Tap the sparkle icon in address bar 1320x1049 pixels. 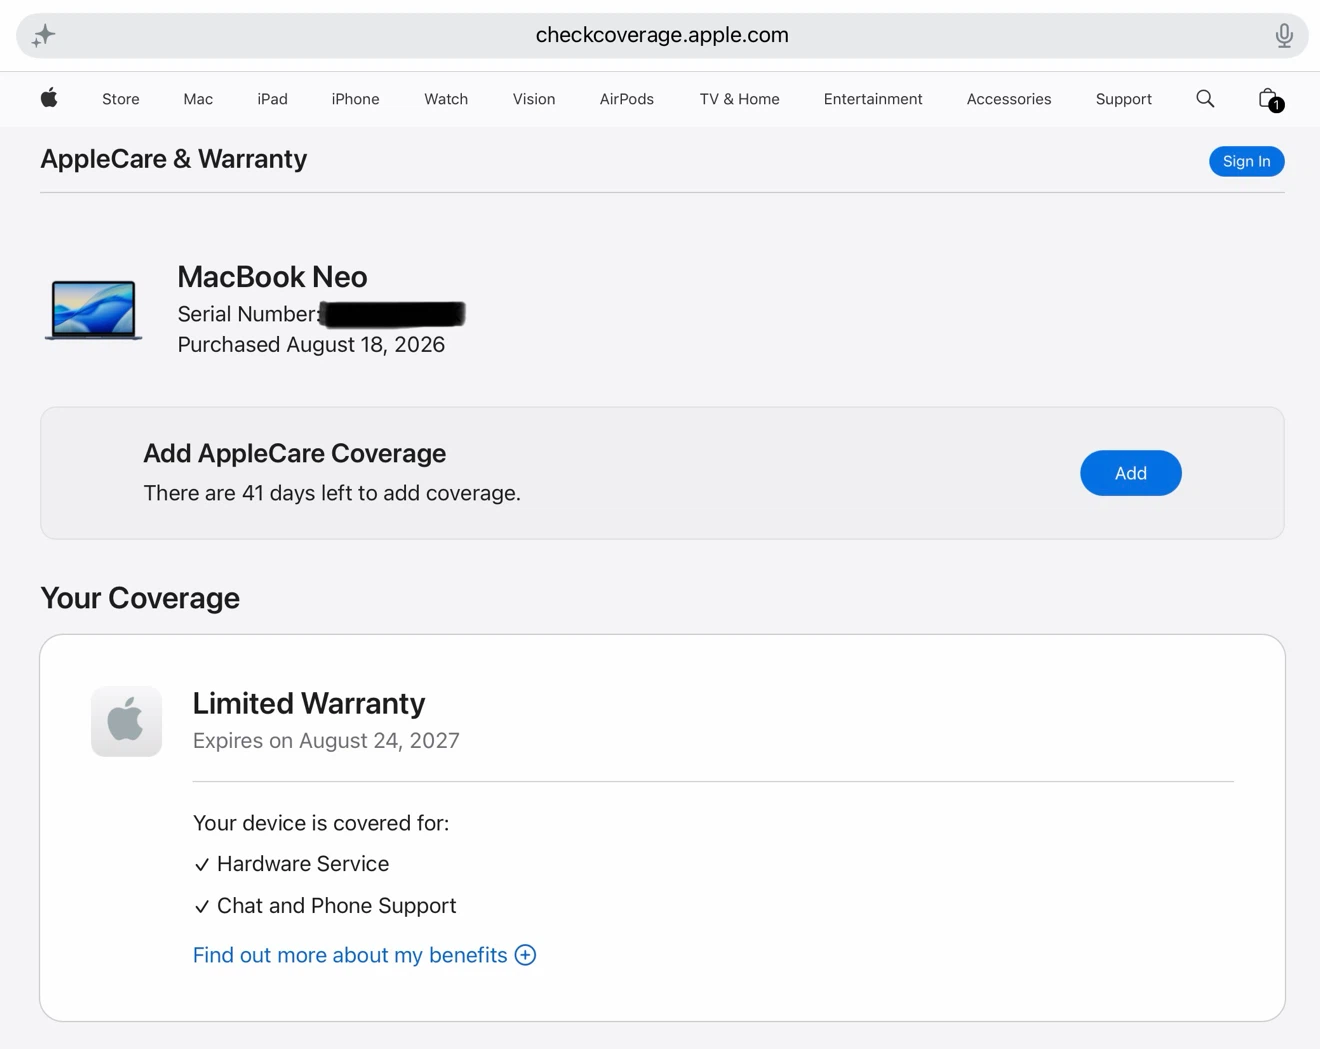[43, 36]
